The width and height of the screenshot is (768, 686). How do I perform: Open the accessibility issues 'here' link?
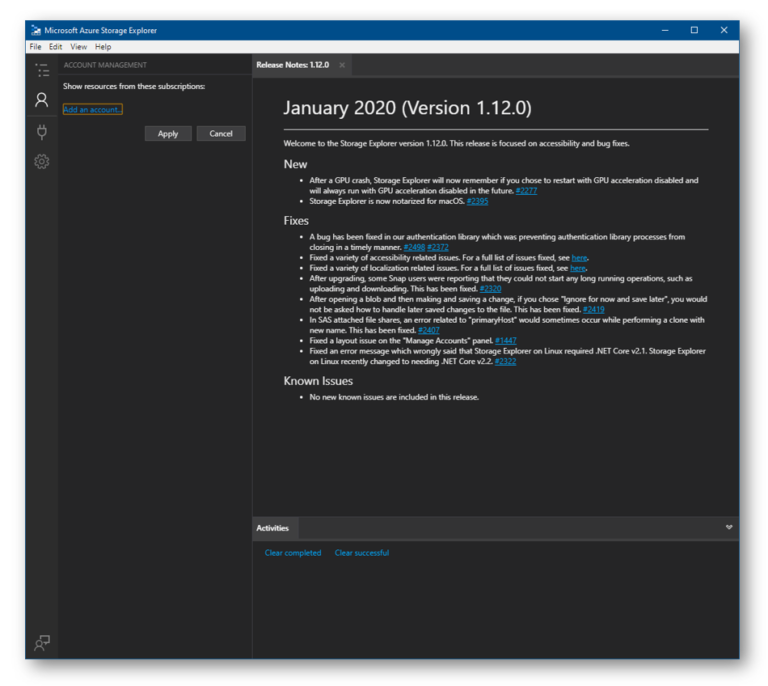click(x=579, y=258)
